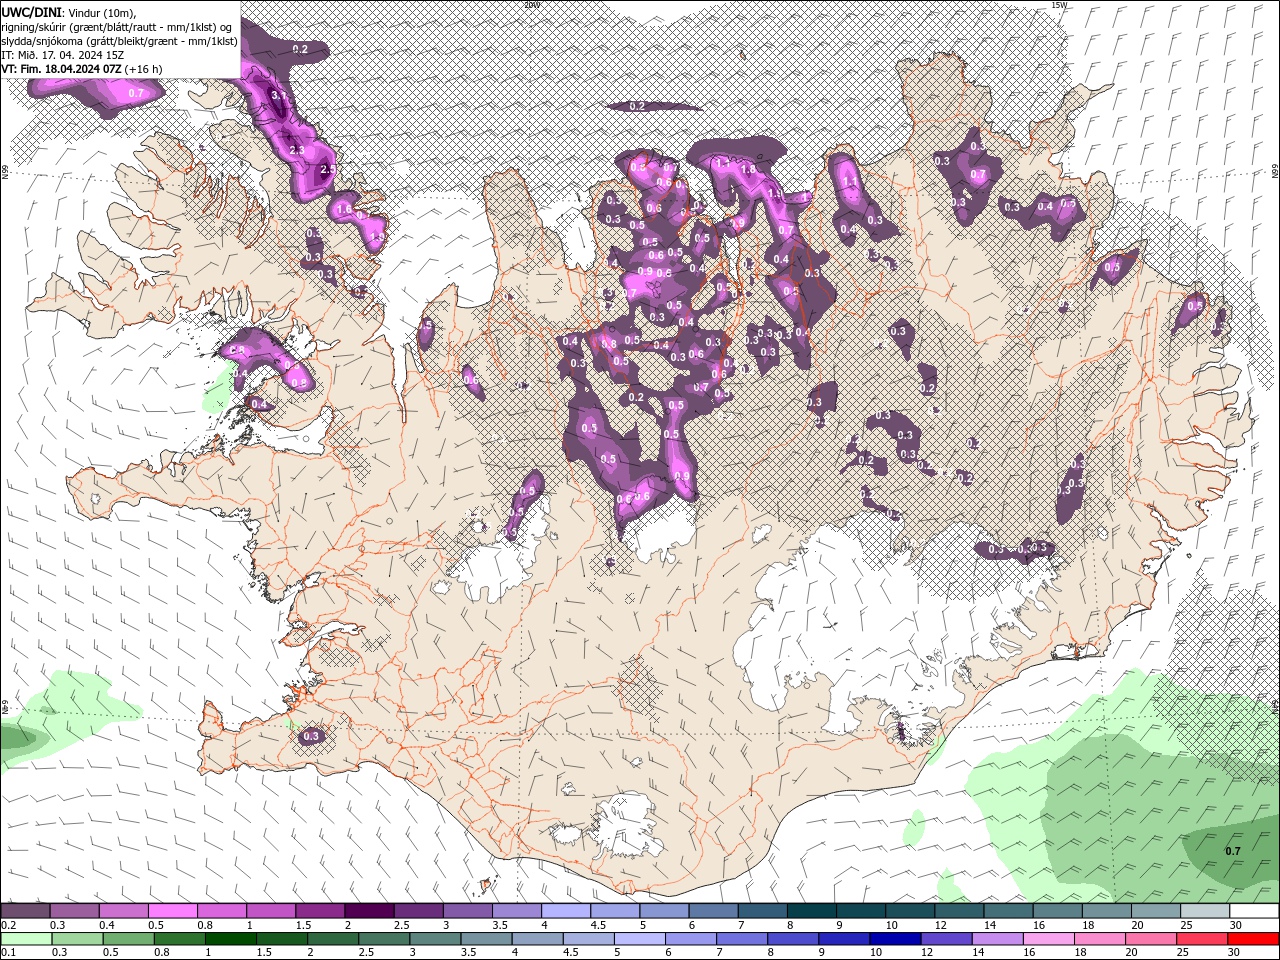This screenshot has height=960, width=1280.
Task: Click the UWC/DINI title text
Action: pyautogui.click(x=31, y=11)
